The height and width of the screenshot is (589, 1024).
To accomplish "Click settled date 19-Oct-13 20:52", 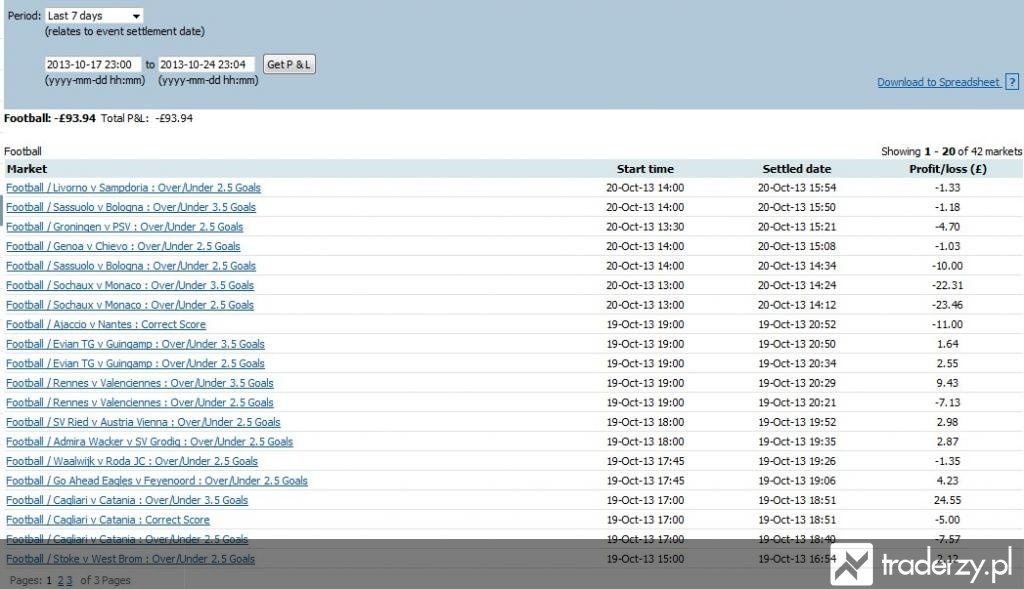I will pos(797,325).
